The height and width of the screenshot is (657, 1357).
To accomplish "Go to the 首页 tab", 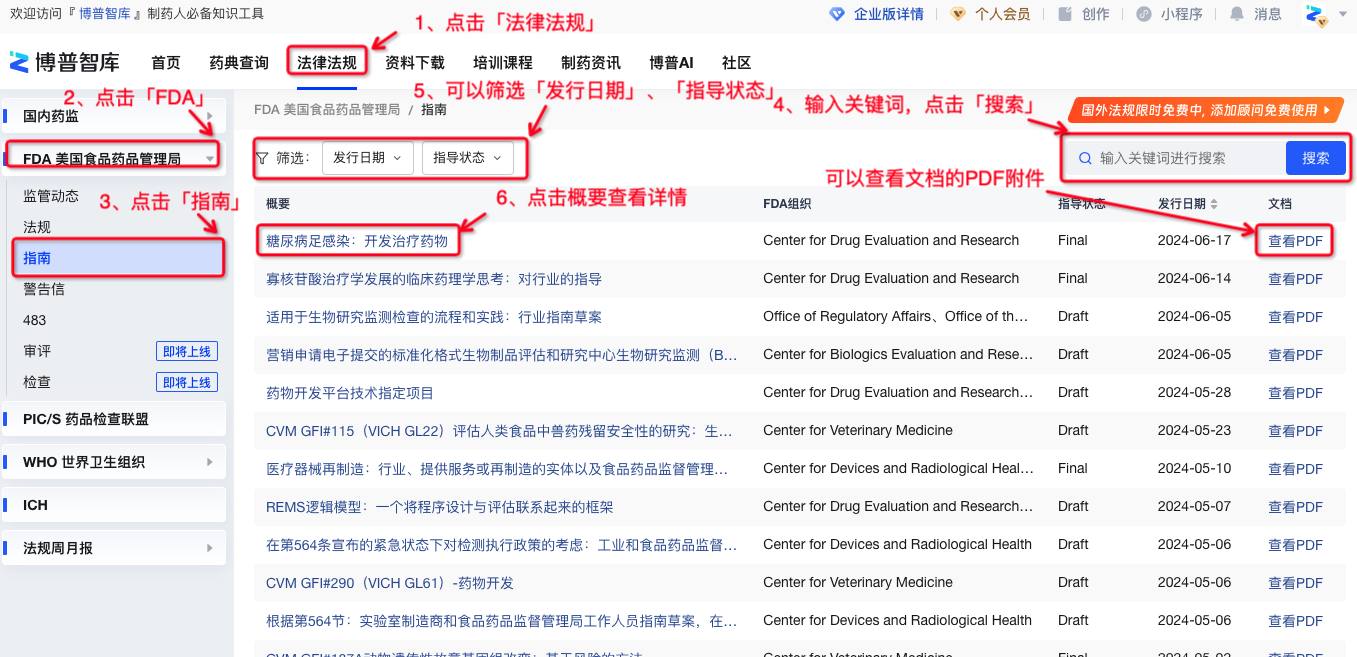I will tap(166, 63).
